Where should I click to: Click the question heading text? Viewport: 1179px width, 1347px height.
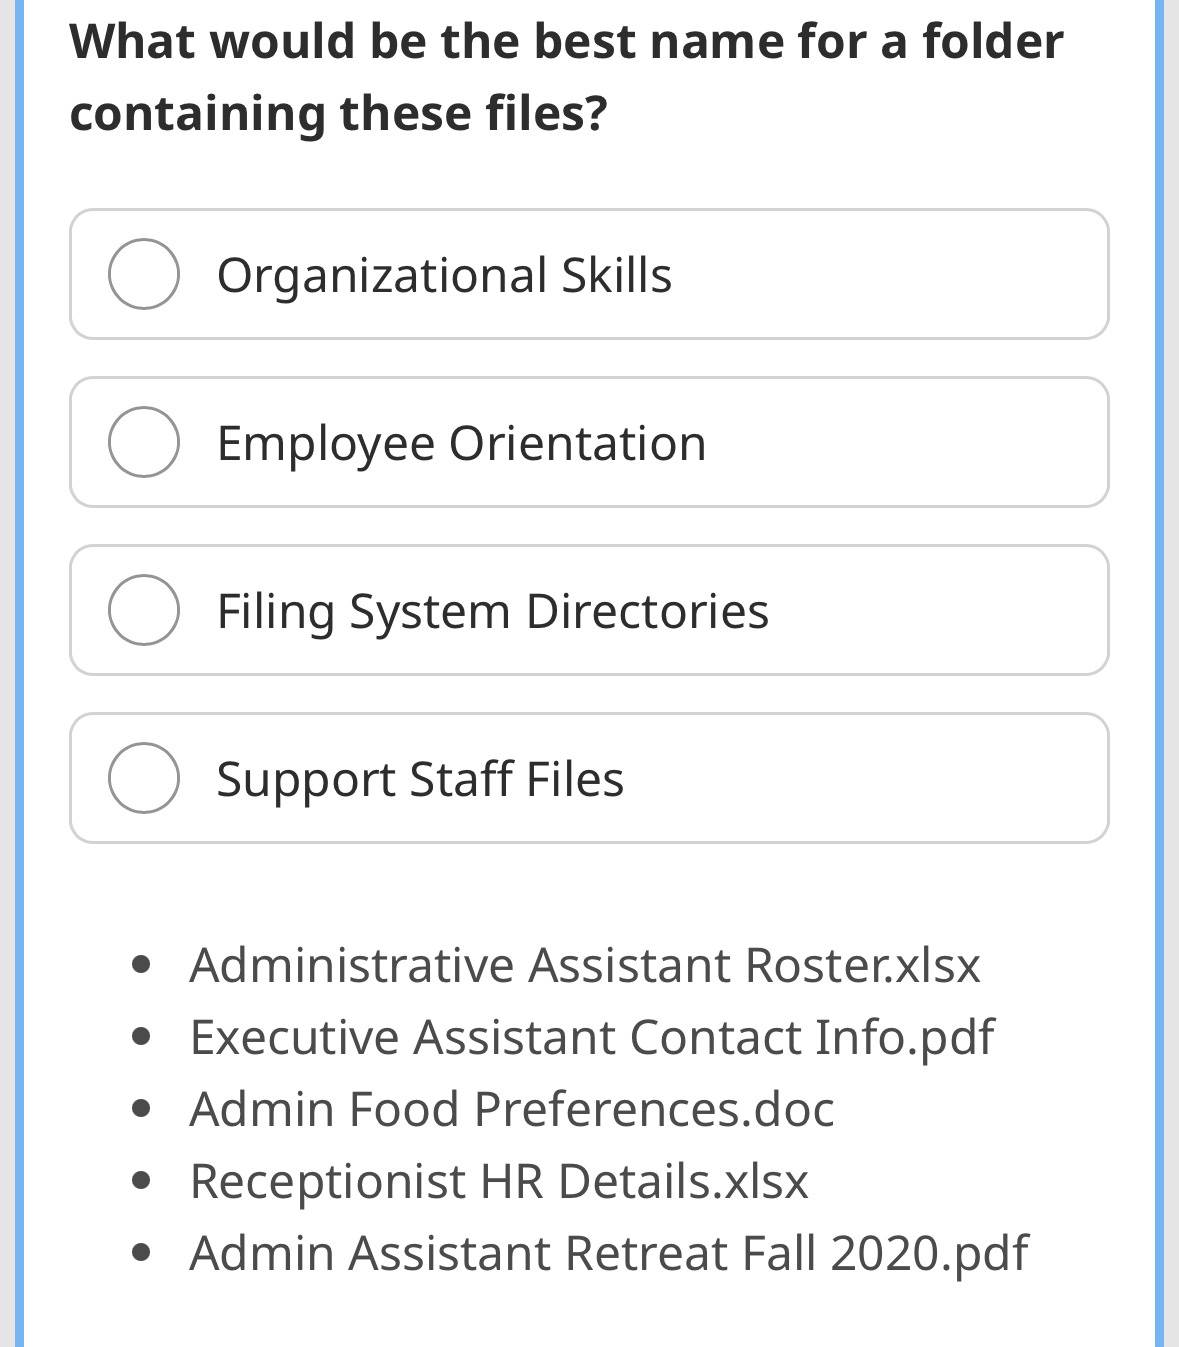pyautogui.click(x=566, y=75)
